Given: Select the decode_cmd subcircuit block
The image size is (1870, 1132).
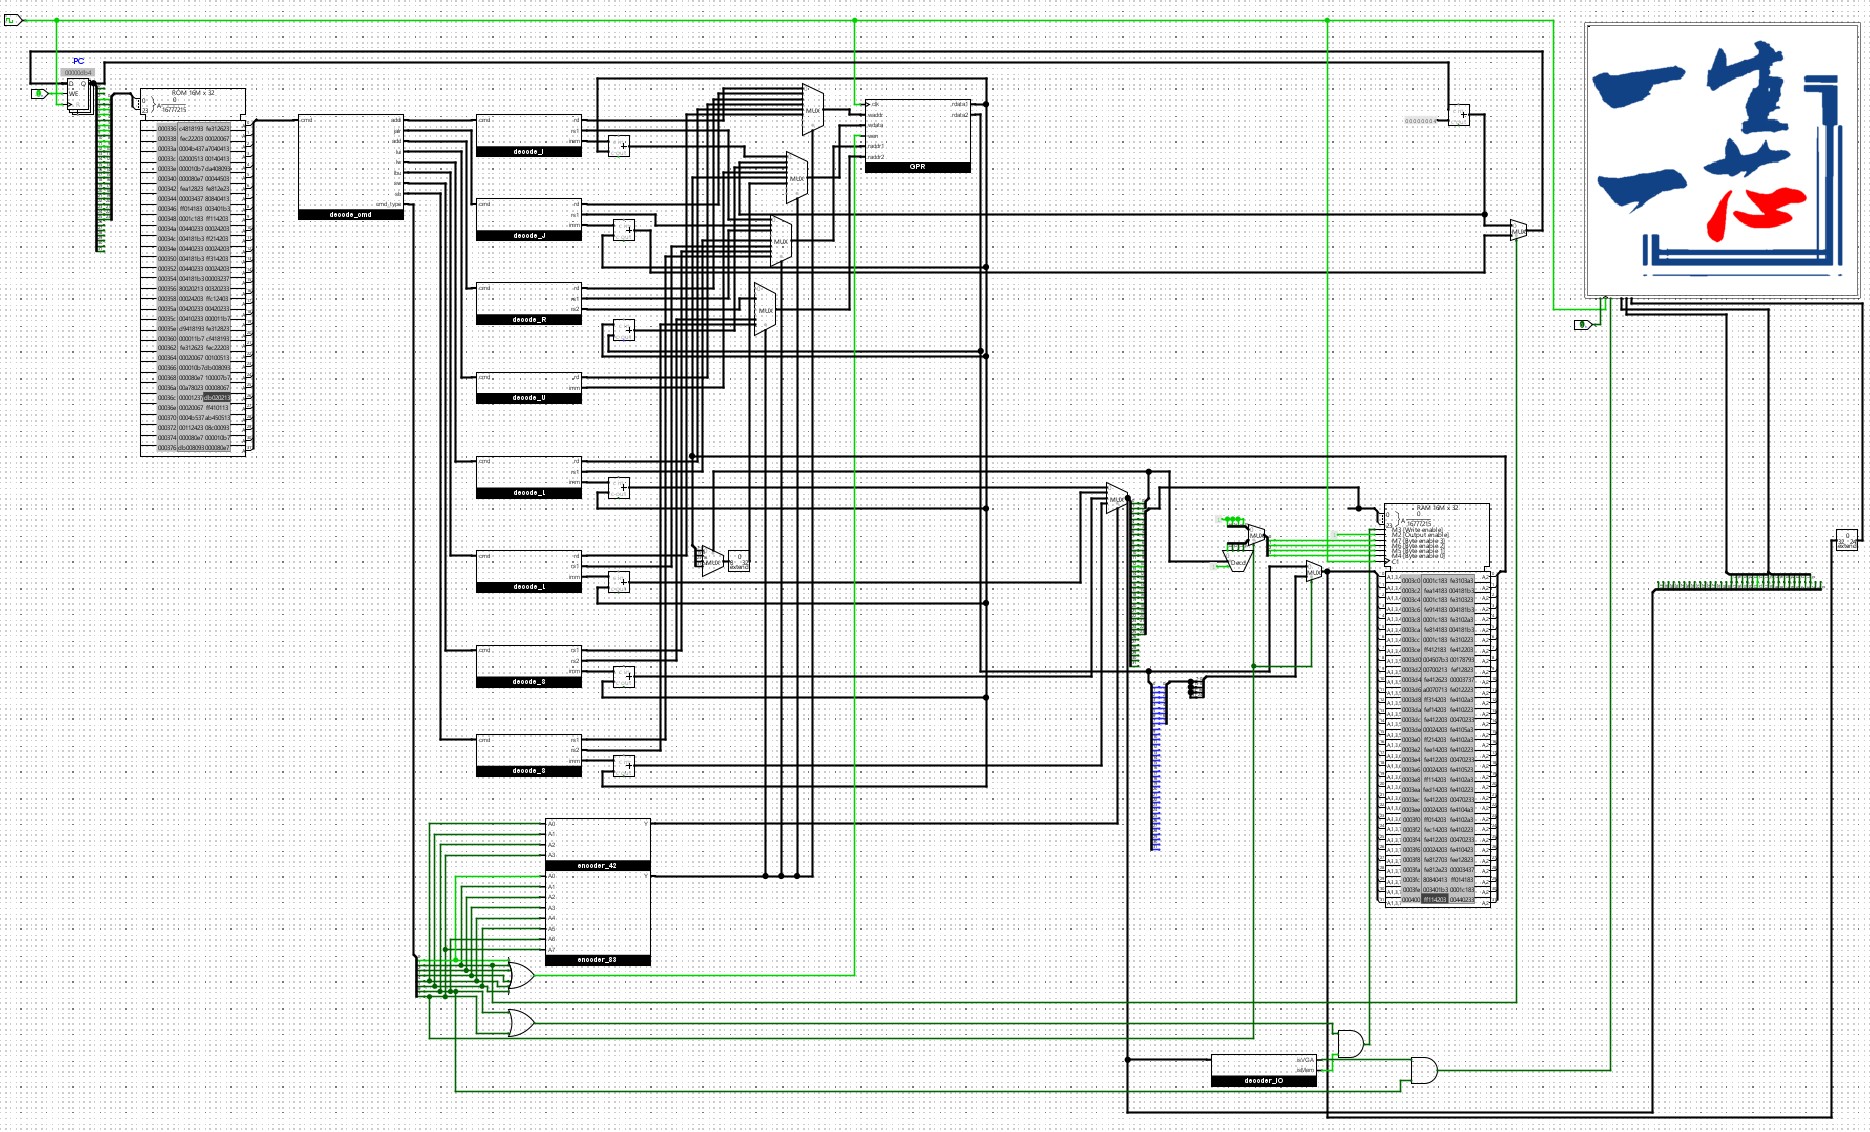Looking at the screenshot, I should (x=350, y=166).
